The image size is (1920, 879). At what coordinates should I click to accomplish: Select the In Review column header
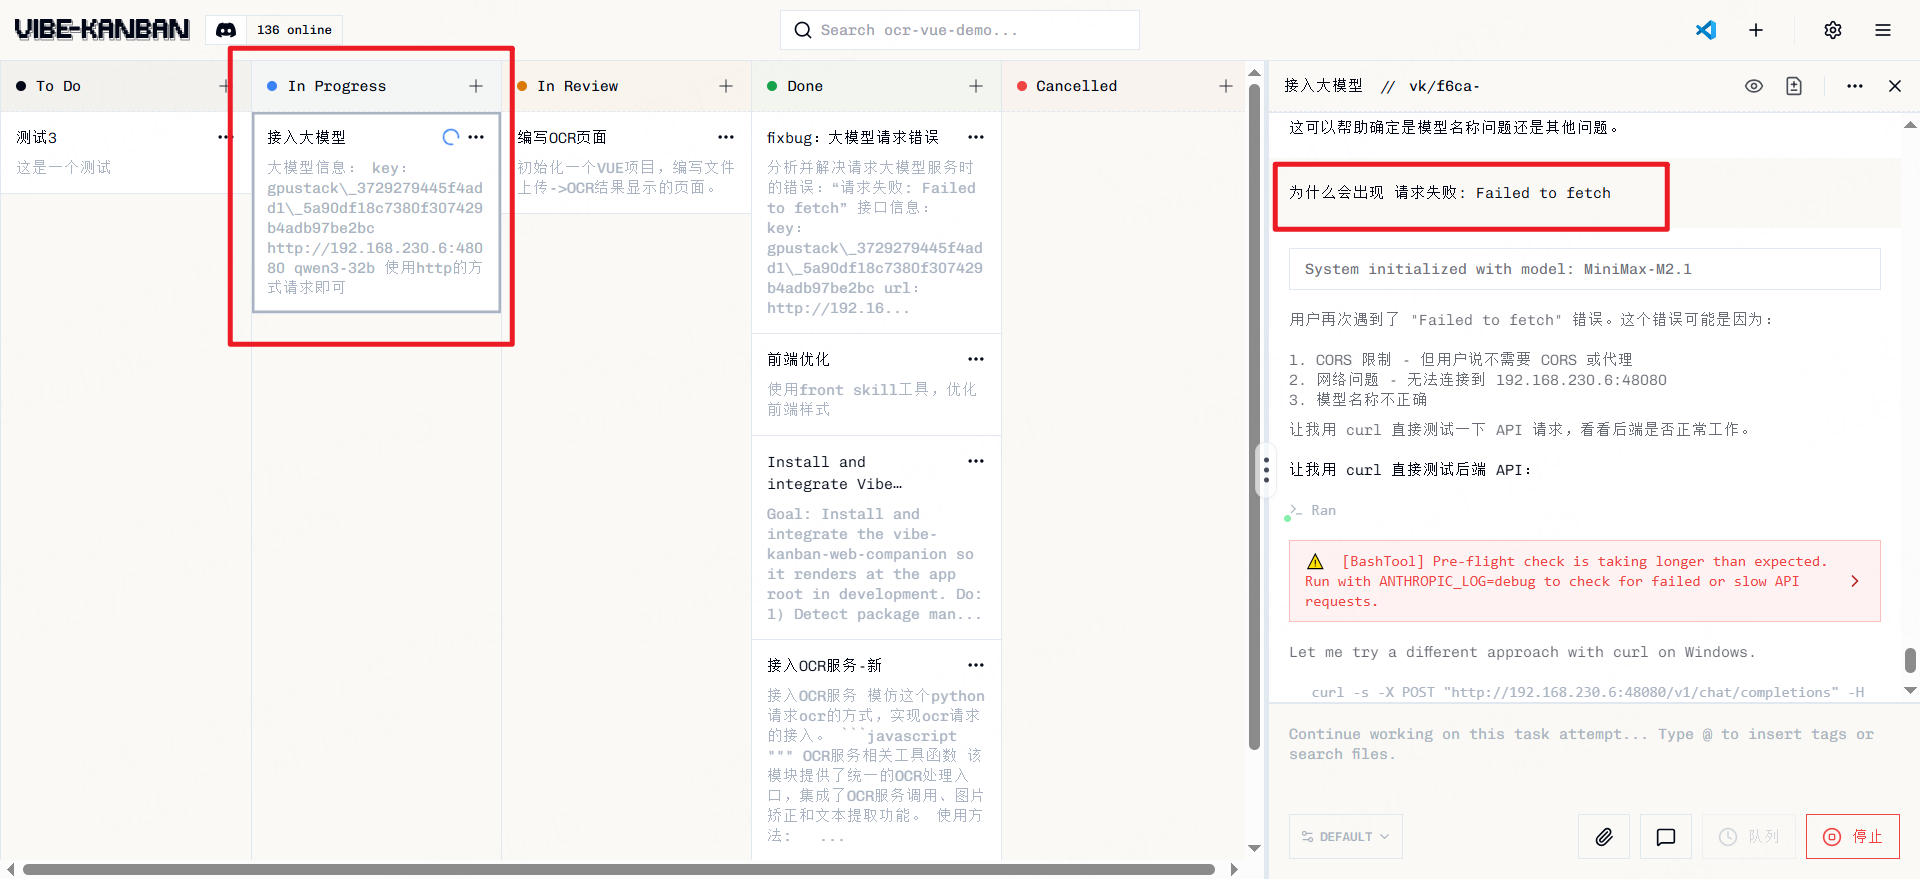coord(577,86)
